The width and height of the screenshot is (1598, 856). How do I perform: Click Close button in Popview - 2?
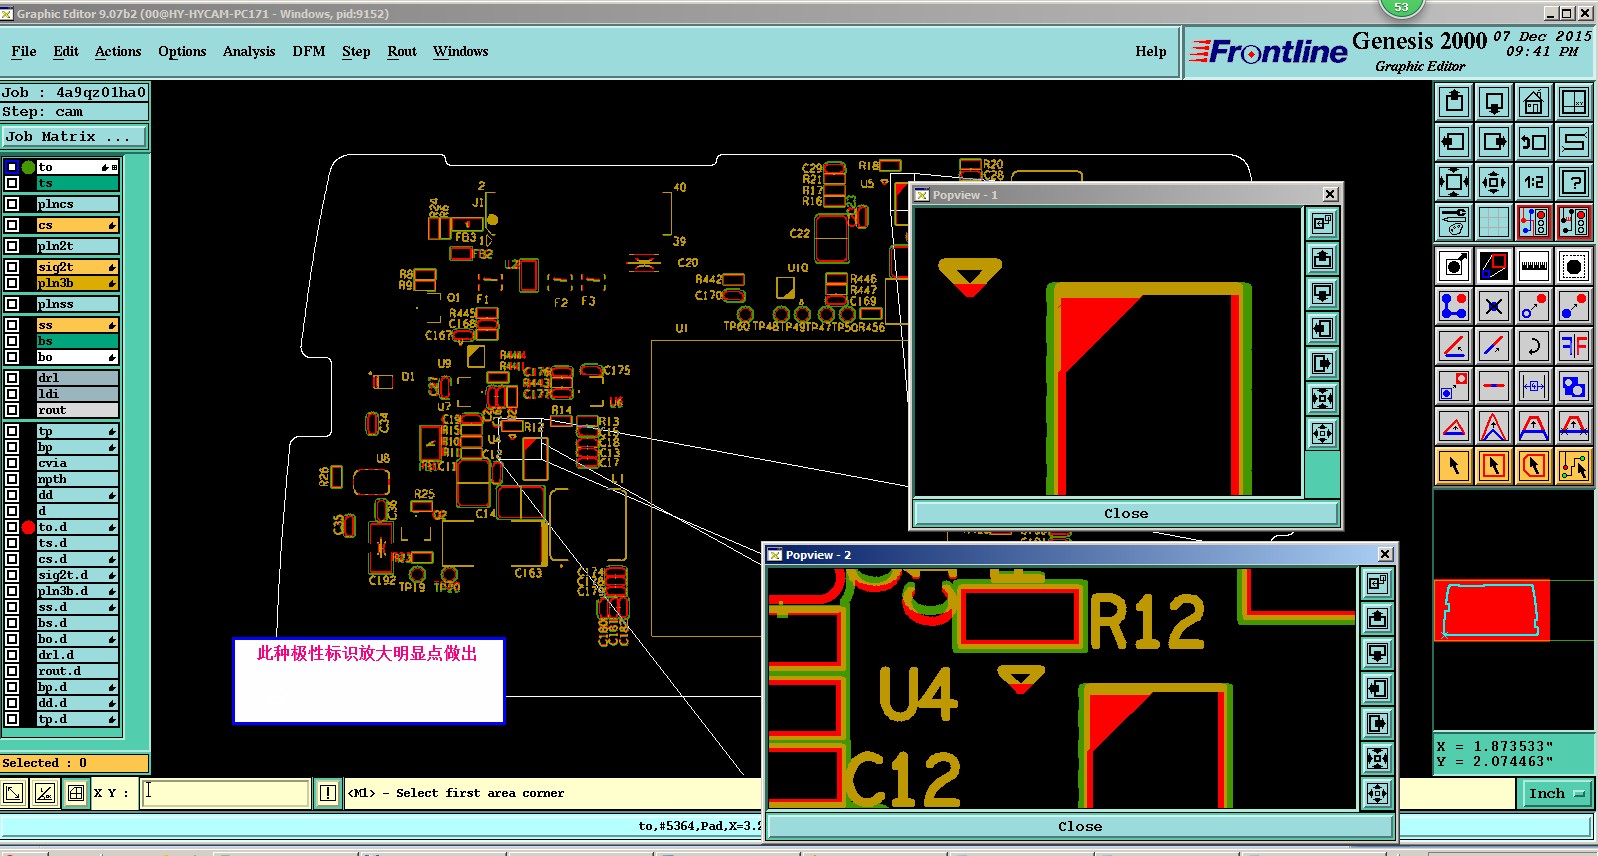[x=1080, y=826]
